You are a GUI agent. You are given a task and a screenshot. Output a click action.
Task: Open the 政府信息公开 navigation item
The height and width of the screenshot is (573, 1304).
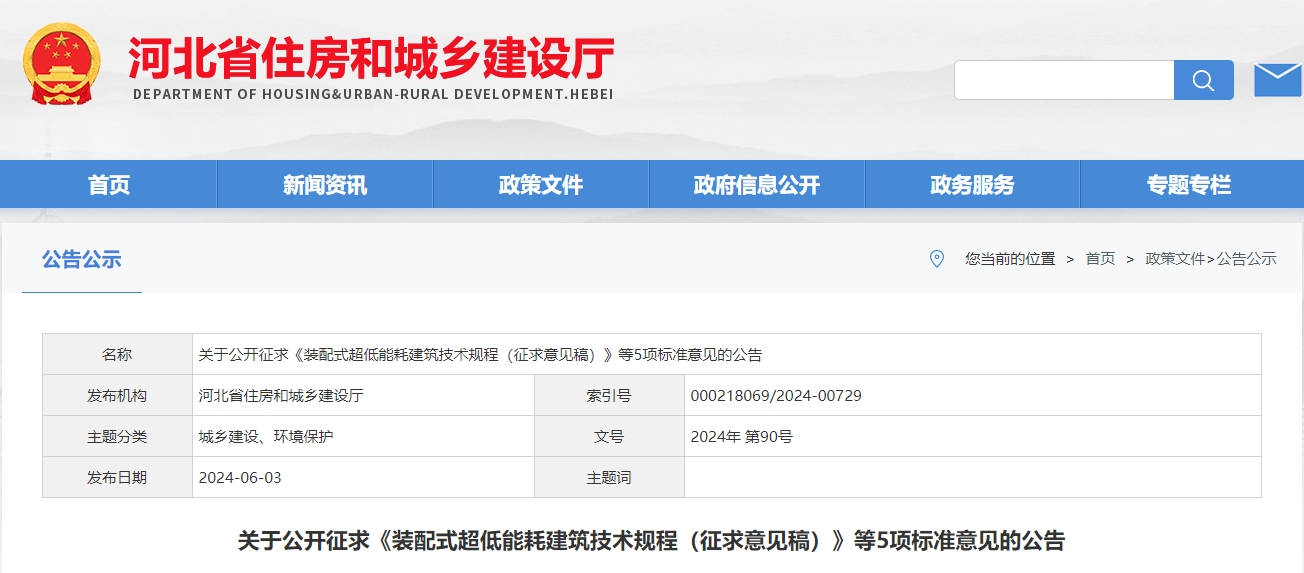[x=757, y=184]
